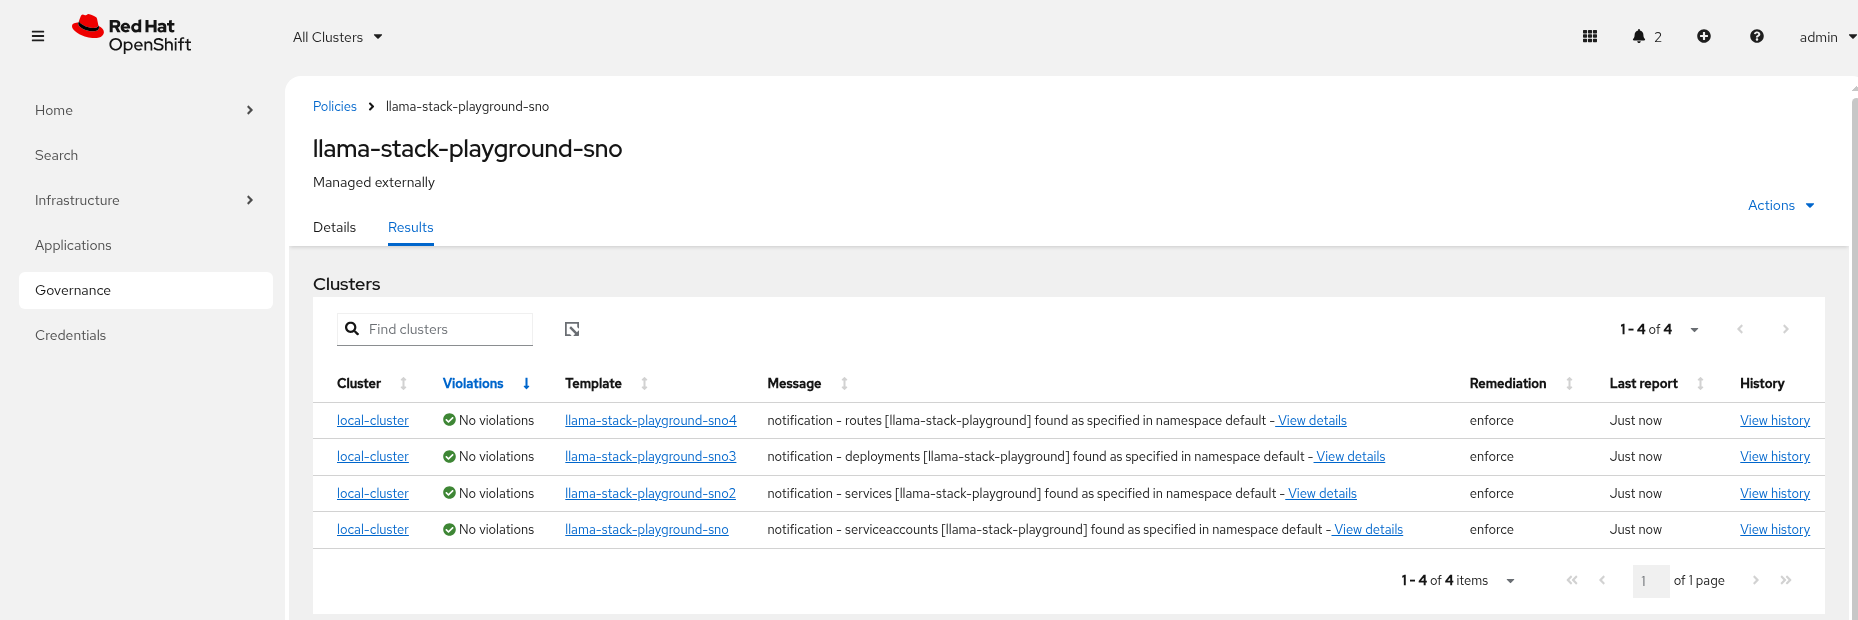Toggle the hamburger navigation menu

[x=38, y=37]
